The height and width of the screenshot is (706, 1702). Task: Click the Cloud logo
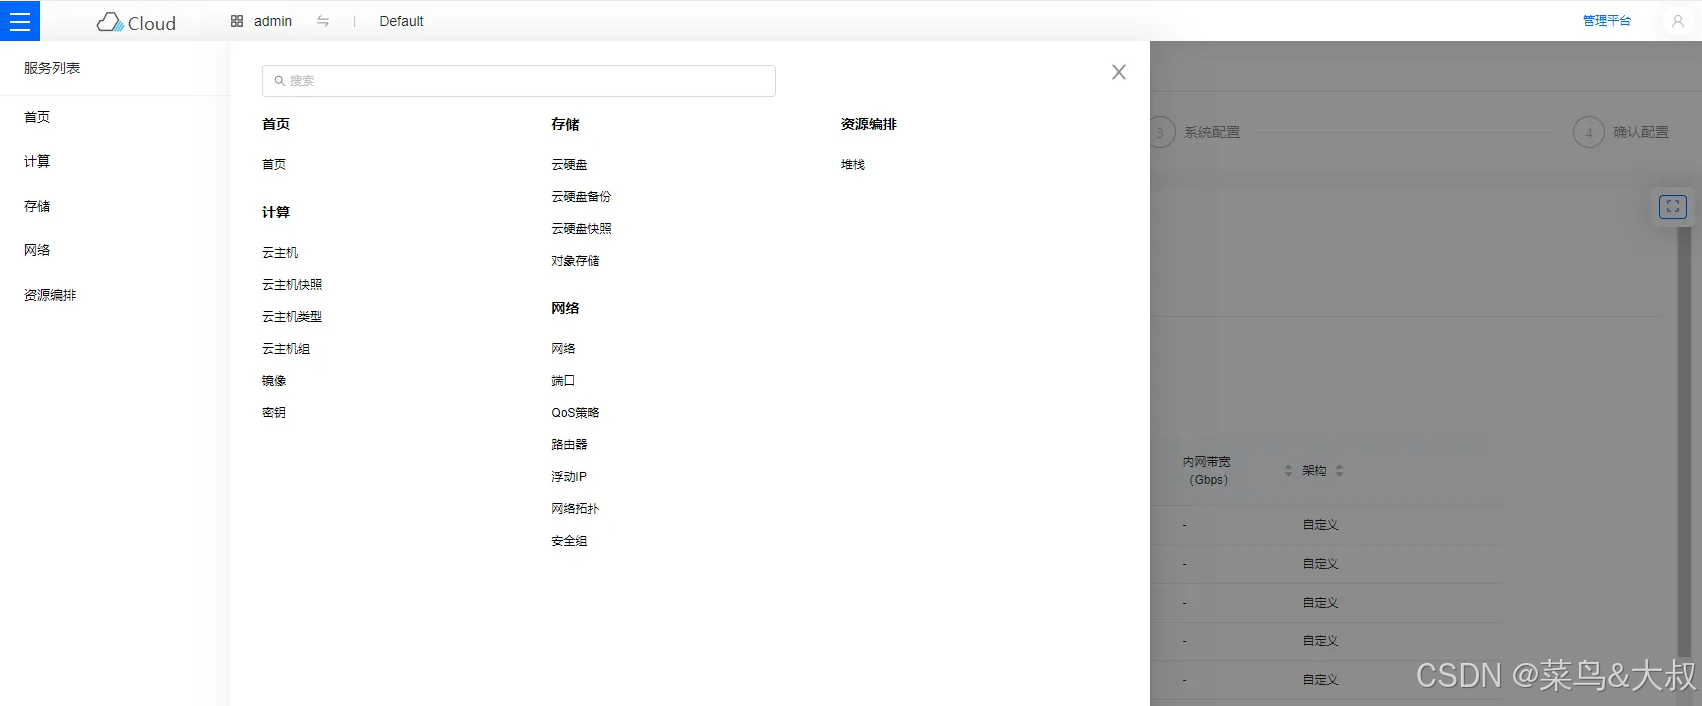coord(136,22)
